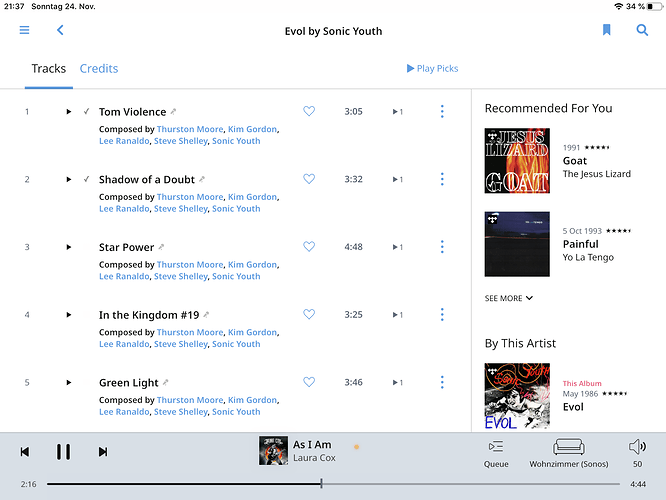
Task: Play track Star Power
Action: point(68,247)
